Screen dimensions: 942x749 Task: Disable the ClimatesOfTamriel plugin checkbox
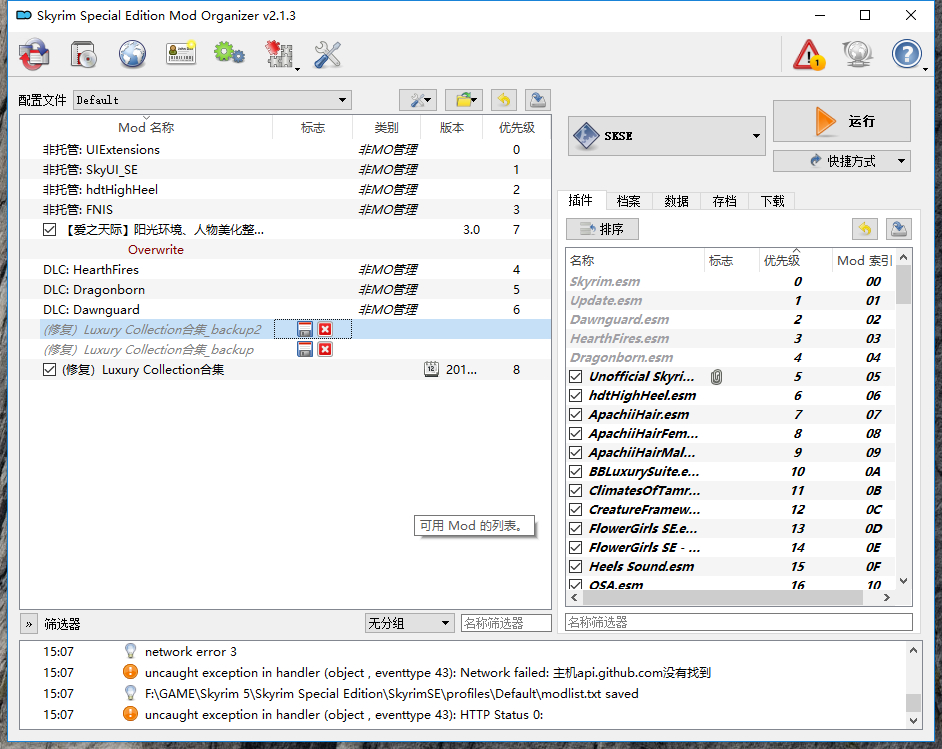(x=576, y=491)
